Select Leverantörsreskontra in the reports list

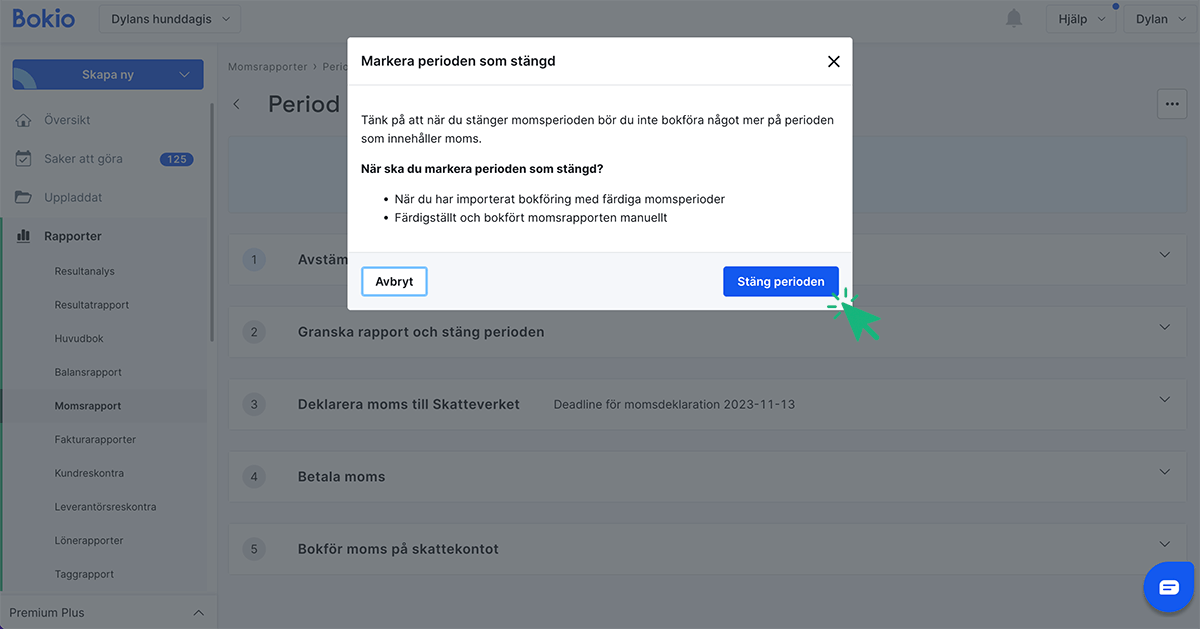pos(107,506)
